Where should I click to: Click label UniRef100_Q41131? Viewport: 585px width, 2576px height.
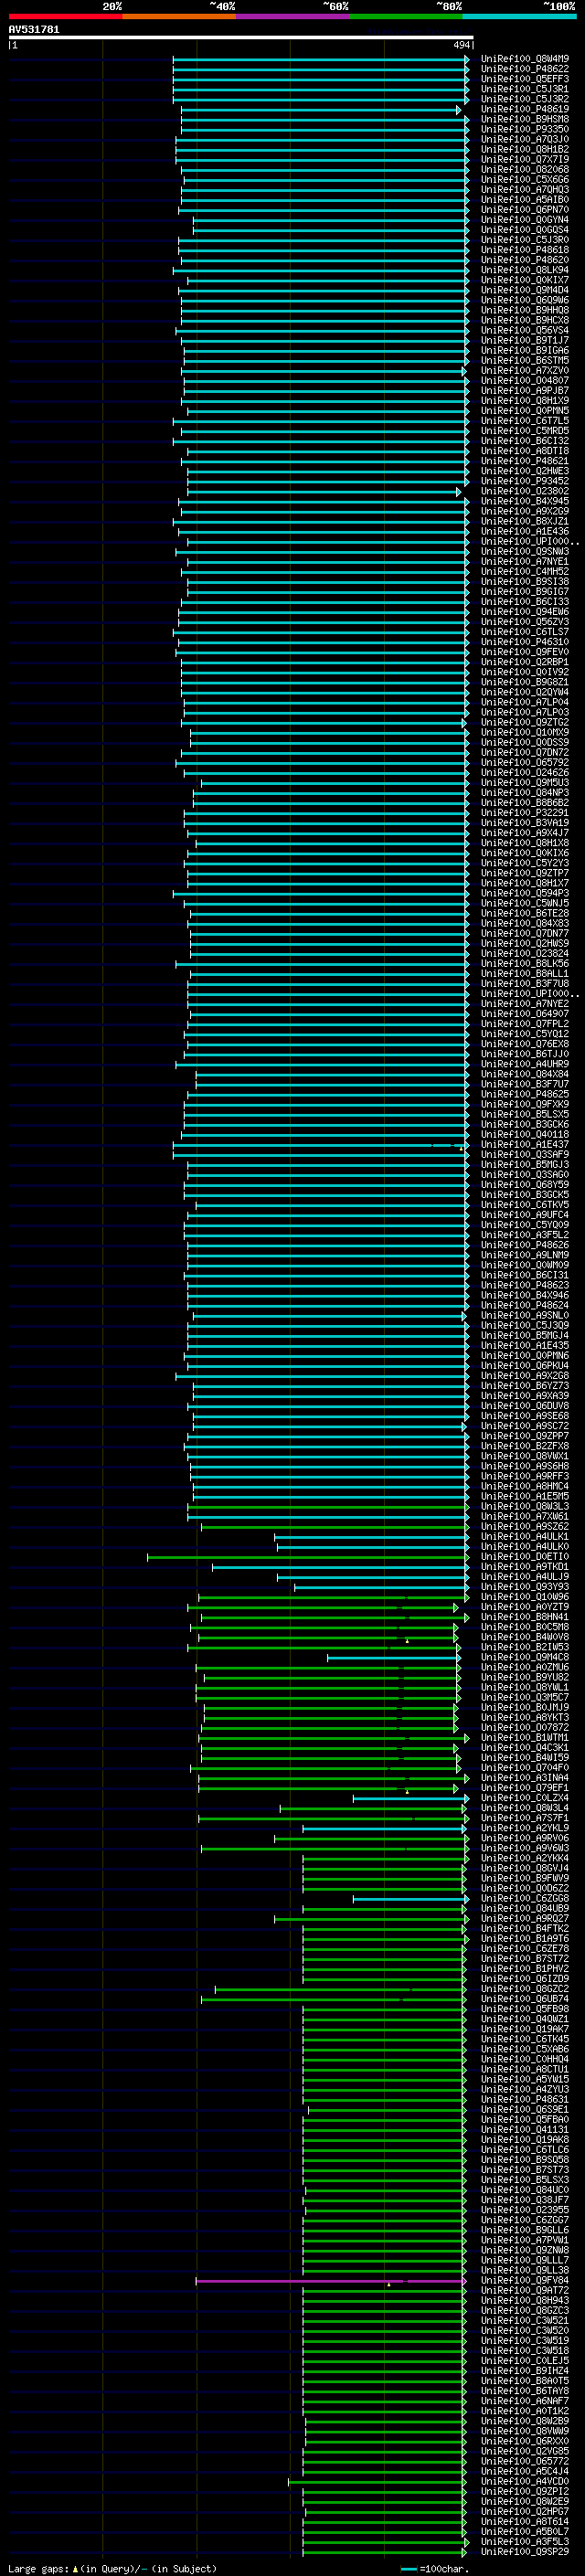click(x=525, y=2129)
